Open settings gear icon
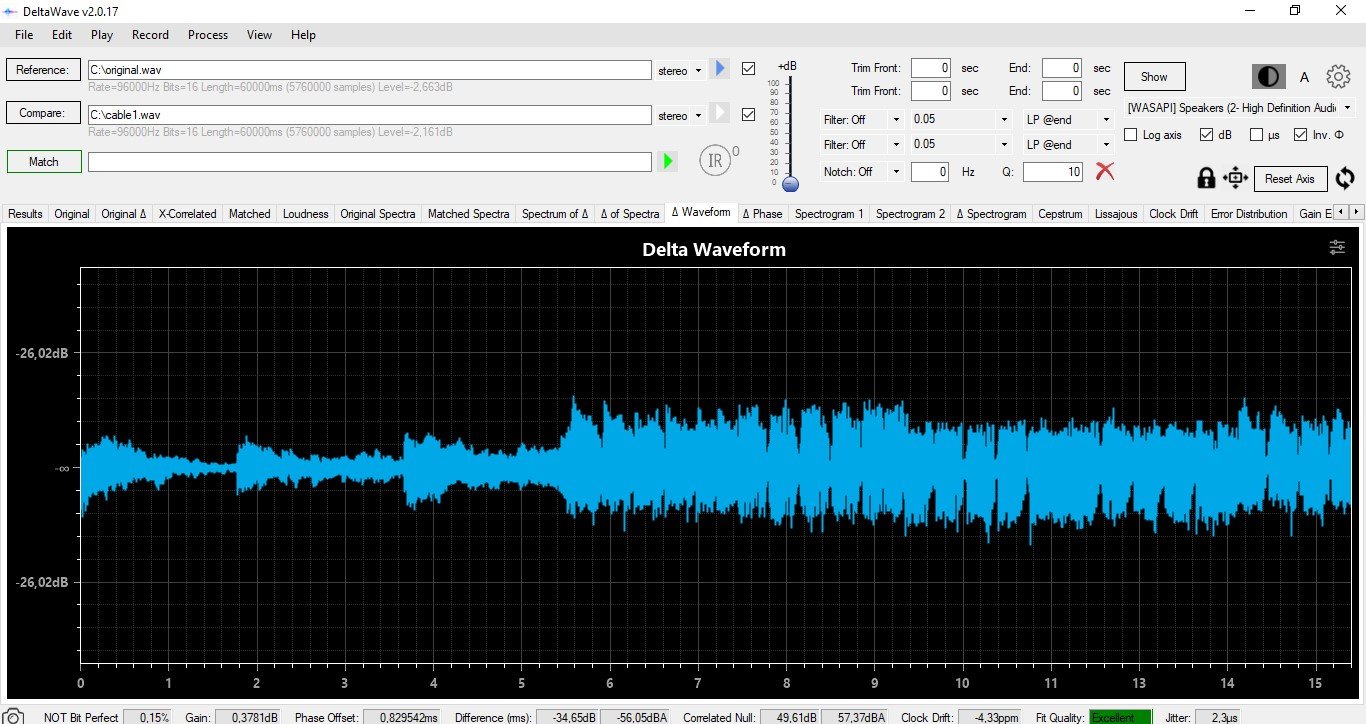 [1338, 76]
